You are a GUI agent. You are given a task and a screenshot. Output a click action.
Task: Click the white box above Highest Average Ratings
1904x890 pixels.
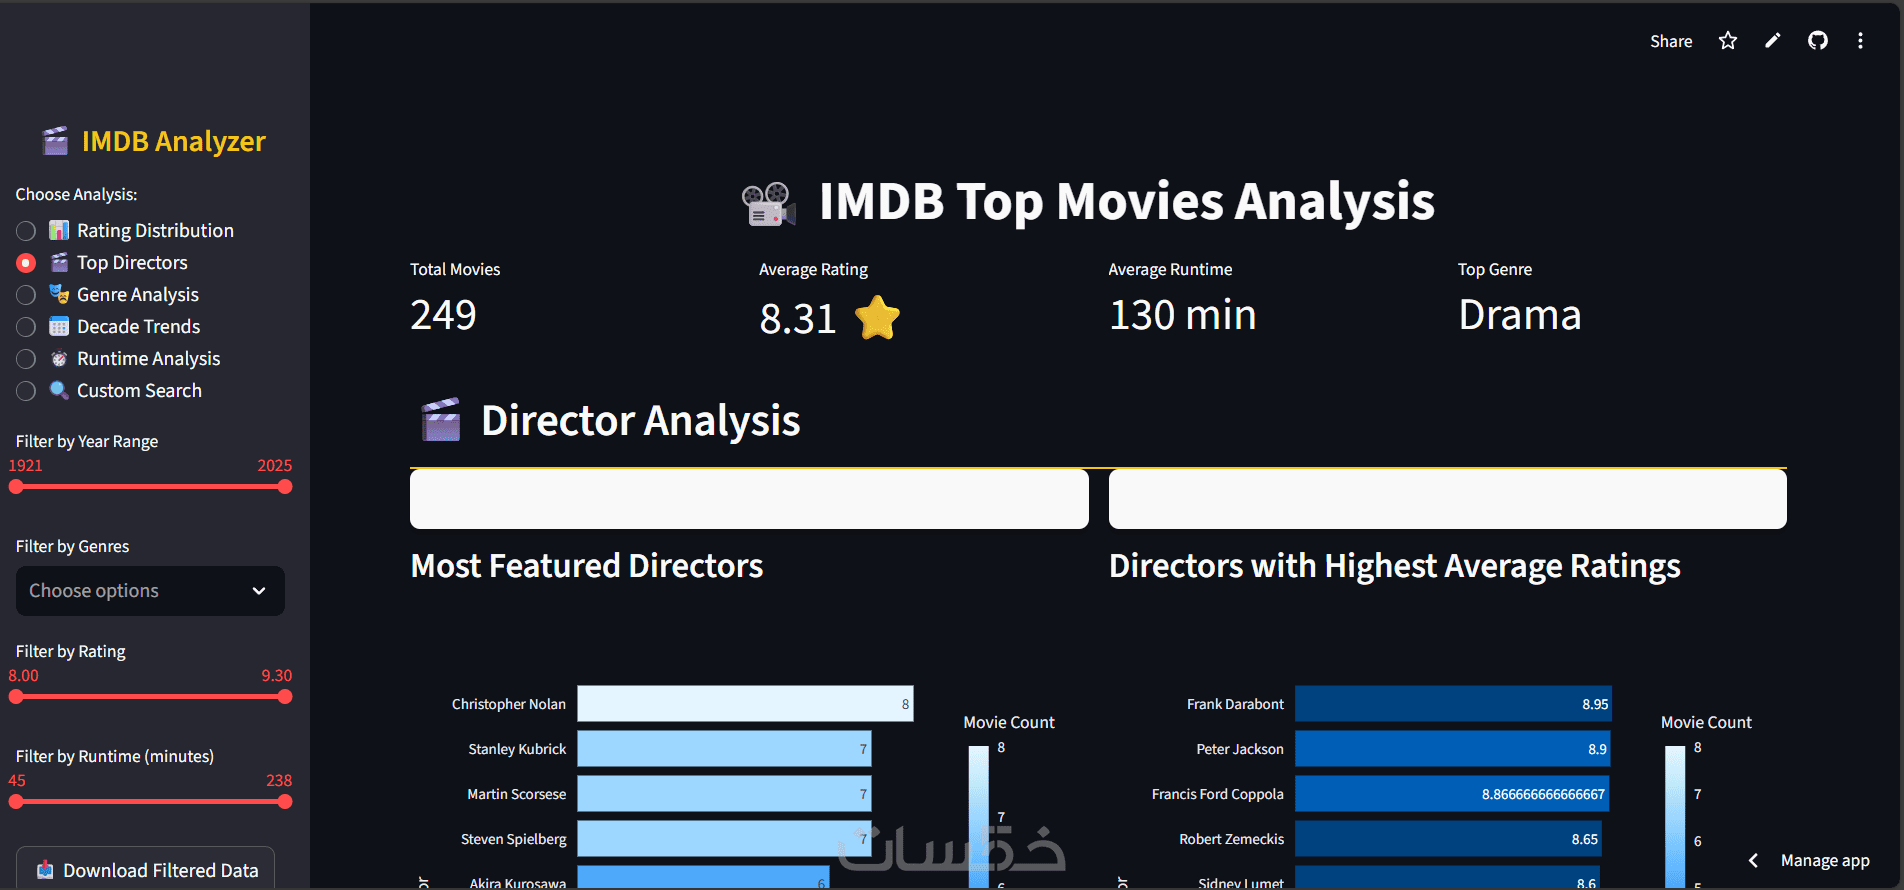[x=1448, y=499]
